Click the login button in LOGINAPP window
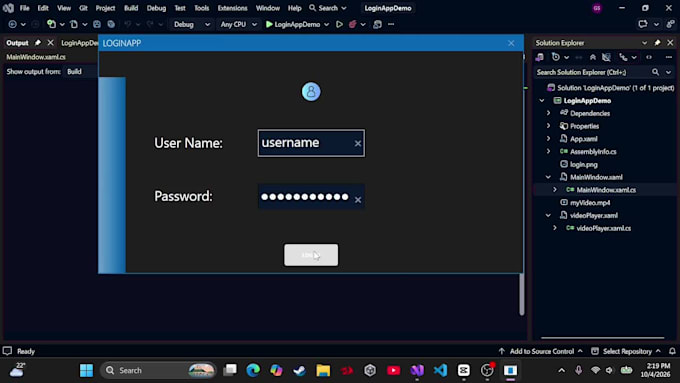This screenshot has width=680, height=383. [311, 255]
